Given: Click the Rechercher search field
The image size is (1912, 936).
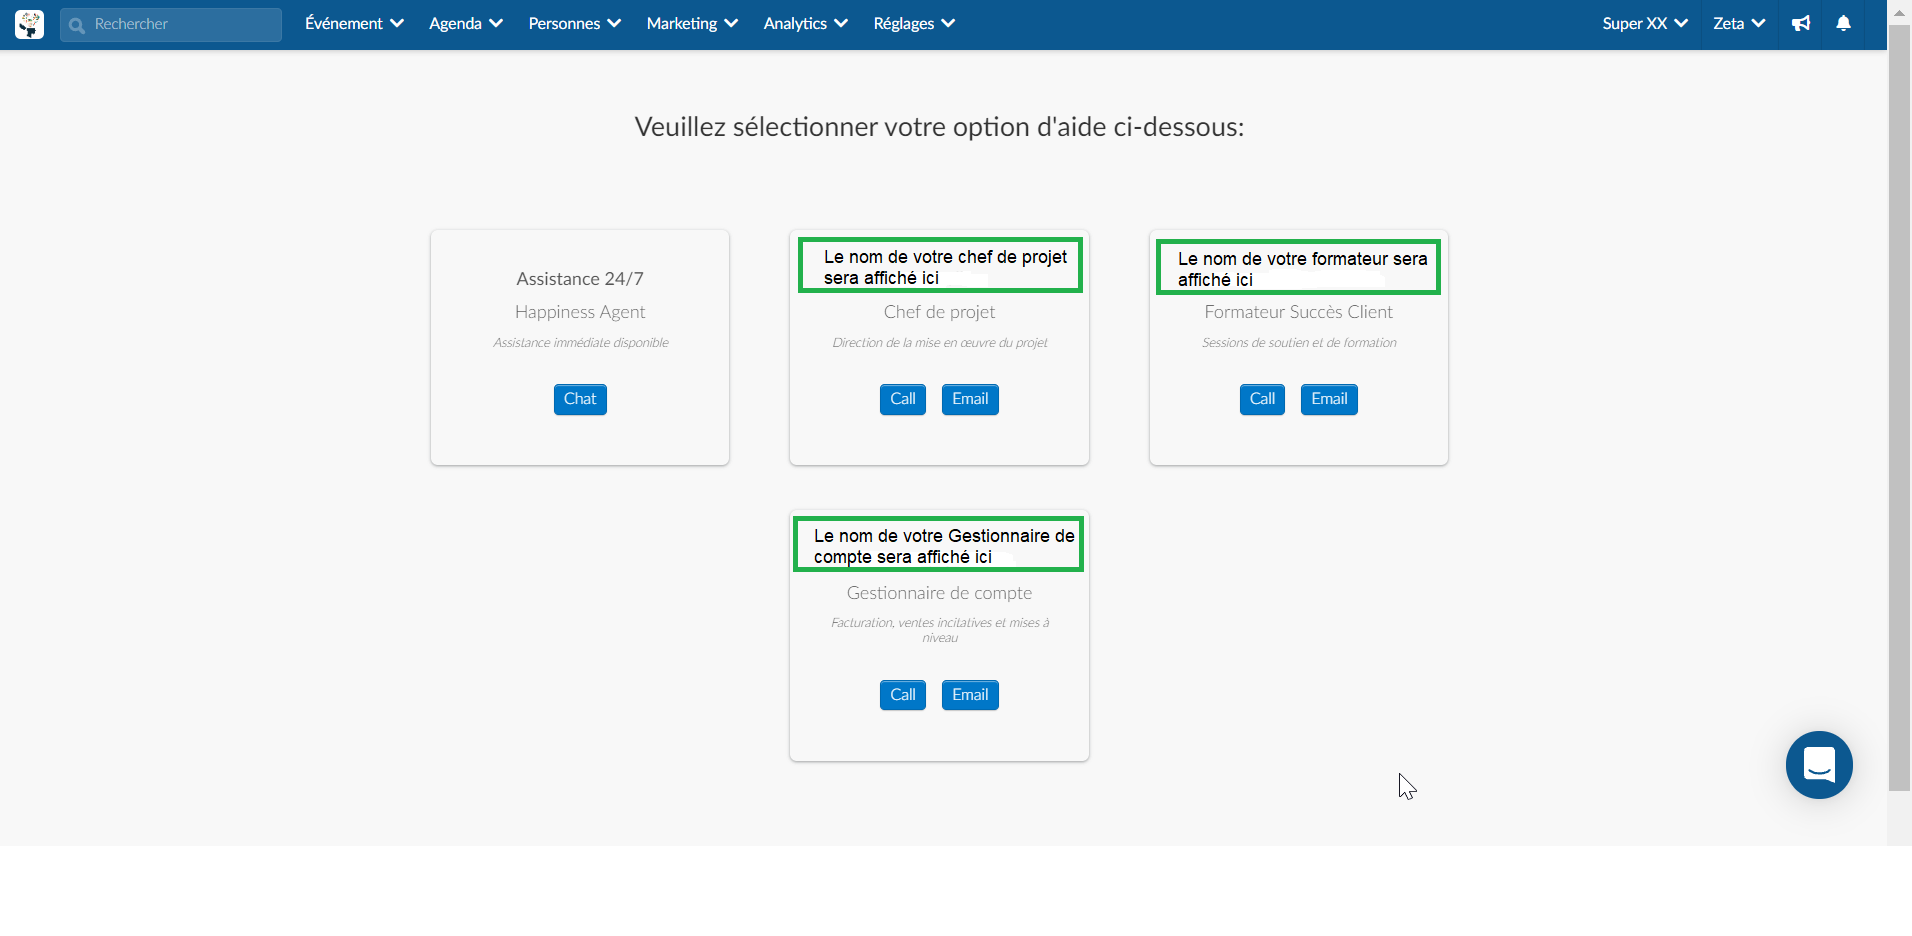Looking at the screenshot, I should pos(171,24).
